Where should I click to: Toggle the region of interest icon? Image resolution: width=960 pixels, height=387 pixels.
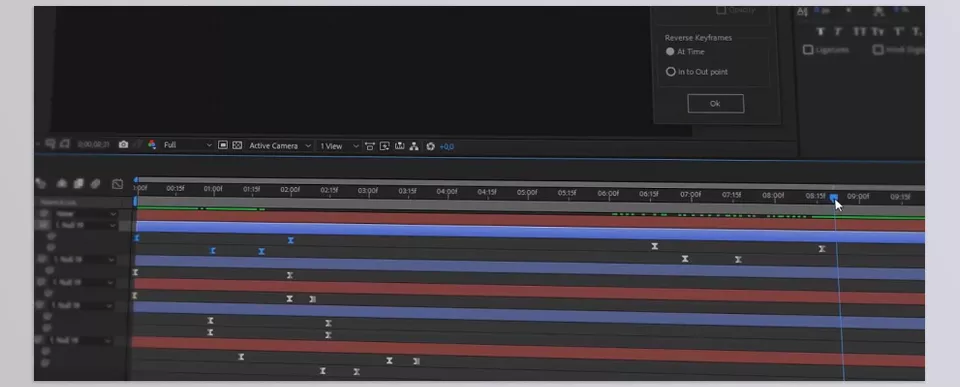coord(223,145)
